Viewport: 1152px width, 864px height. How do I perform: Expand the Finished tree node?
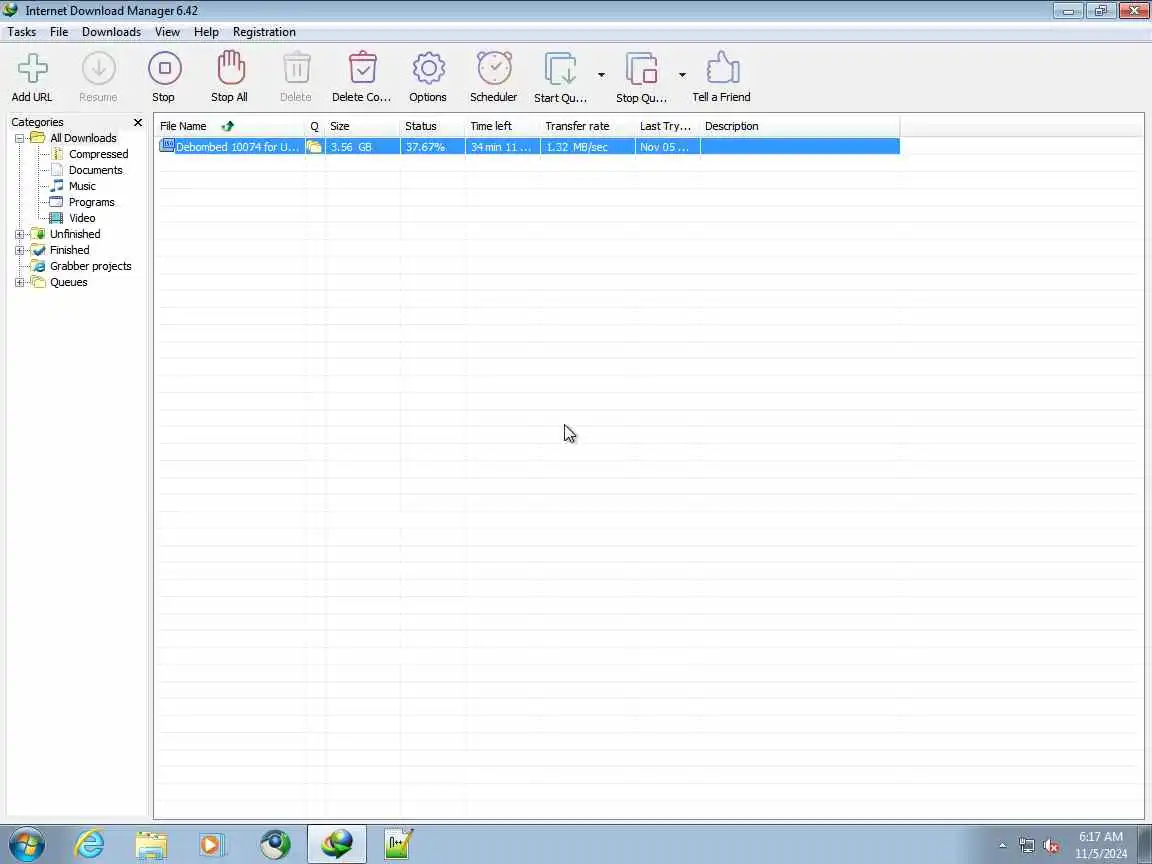tap(20, 251)
